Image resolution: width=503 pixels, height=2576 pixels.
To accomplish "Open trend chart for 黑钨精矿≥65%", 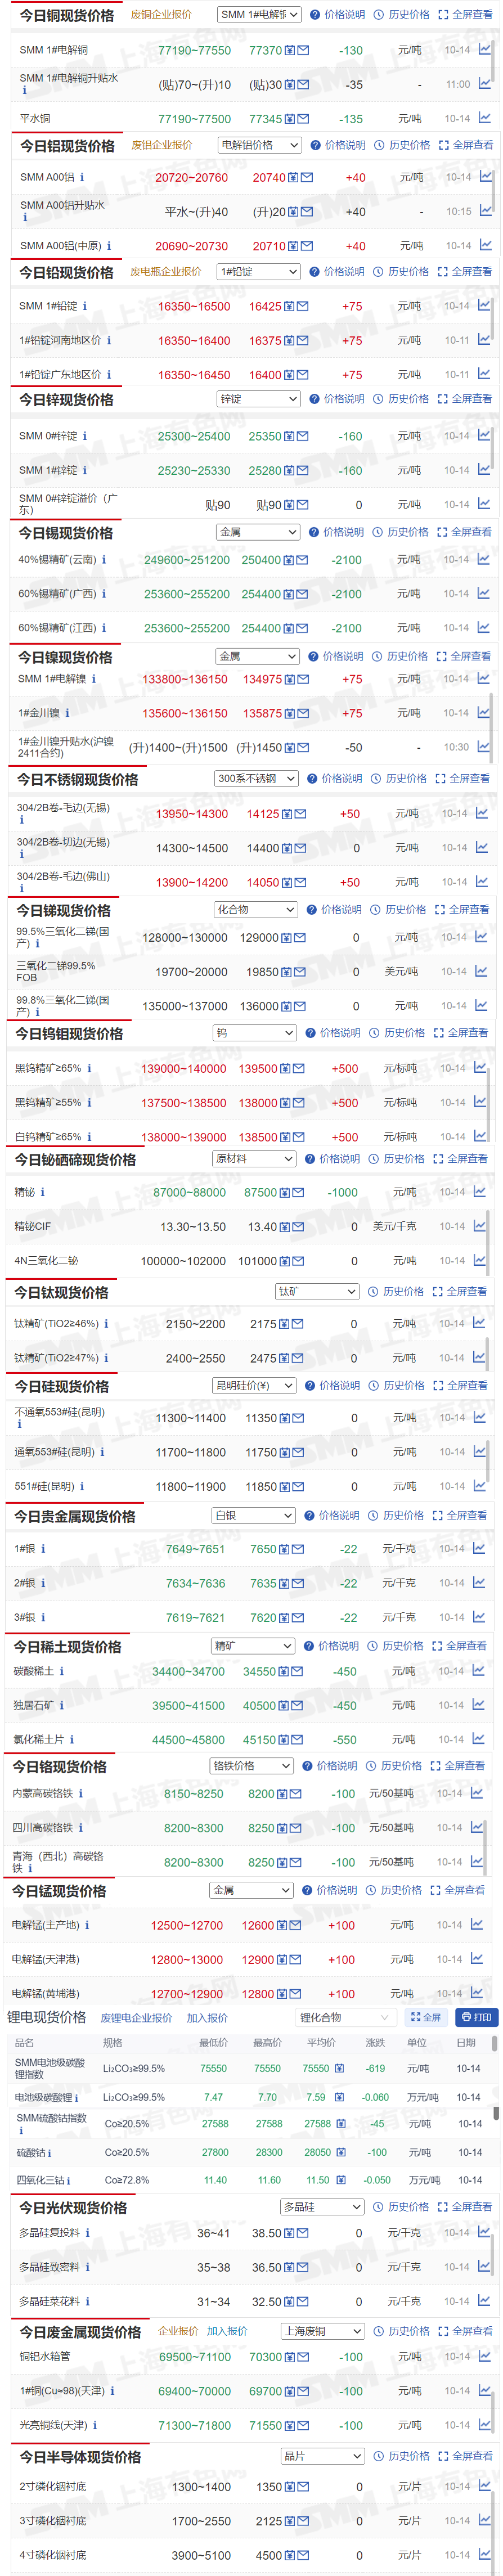I will [x=480, y=1067].
